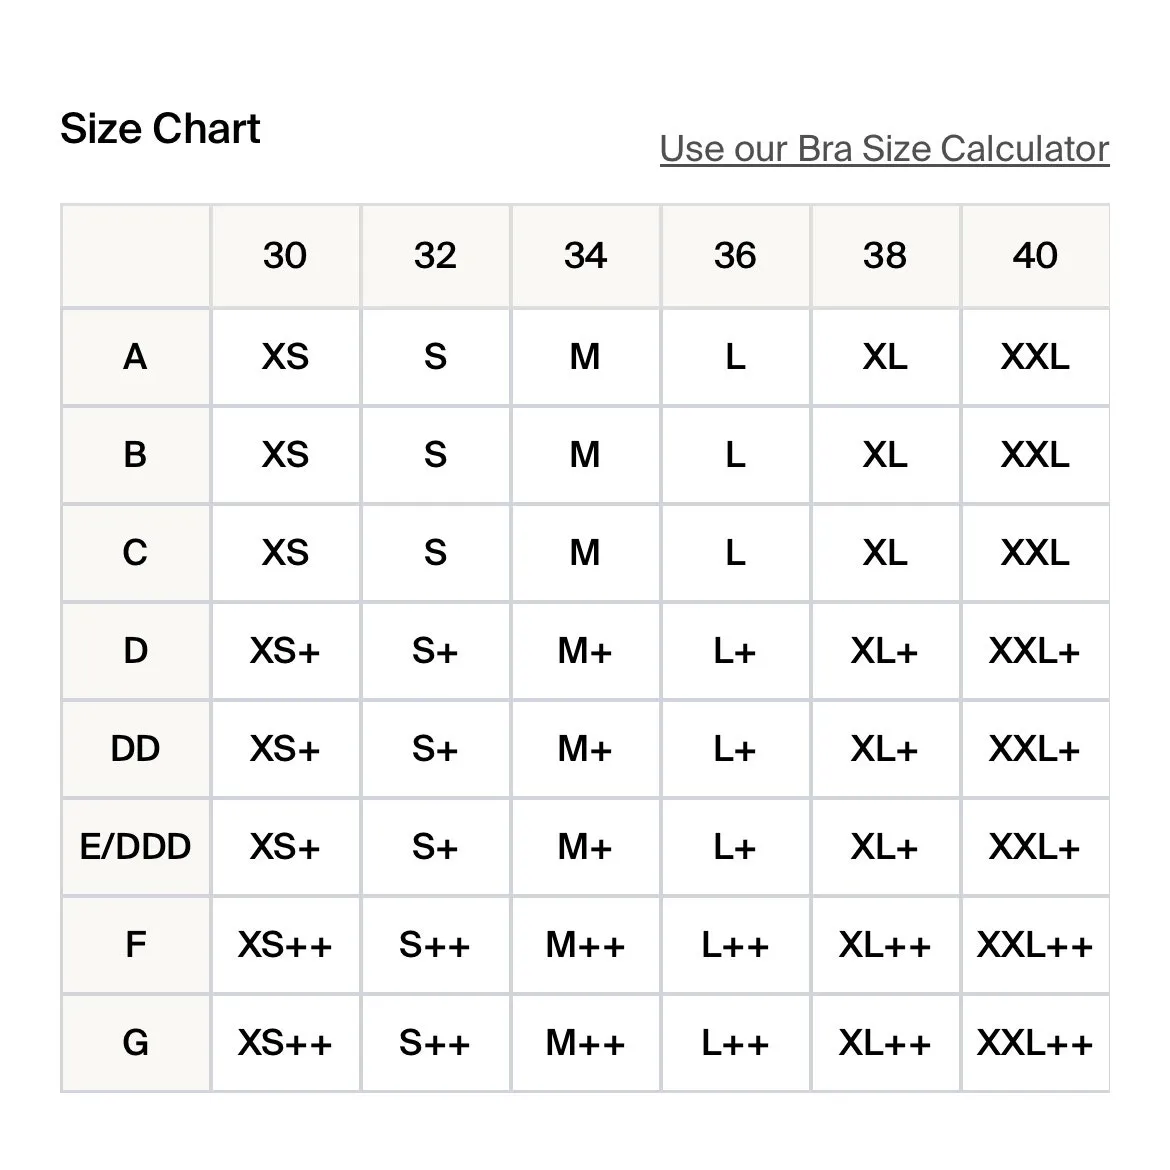The height and width of the screenshot is (1170, 1170).
Task: Select the XXL cell in row A
Action: click(x=1035, y=357)
